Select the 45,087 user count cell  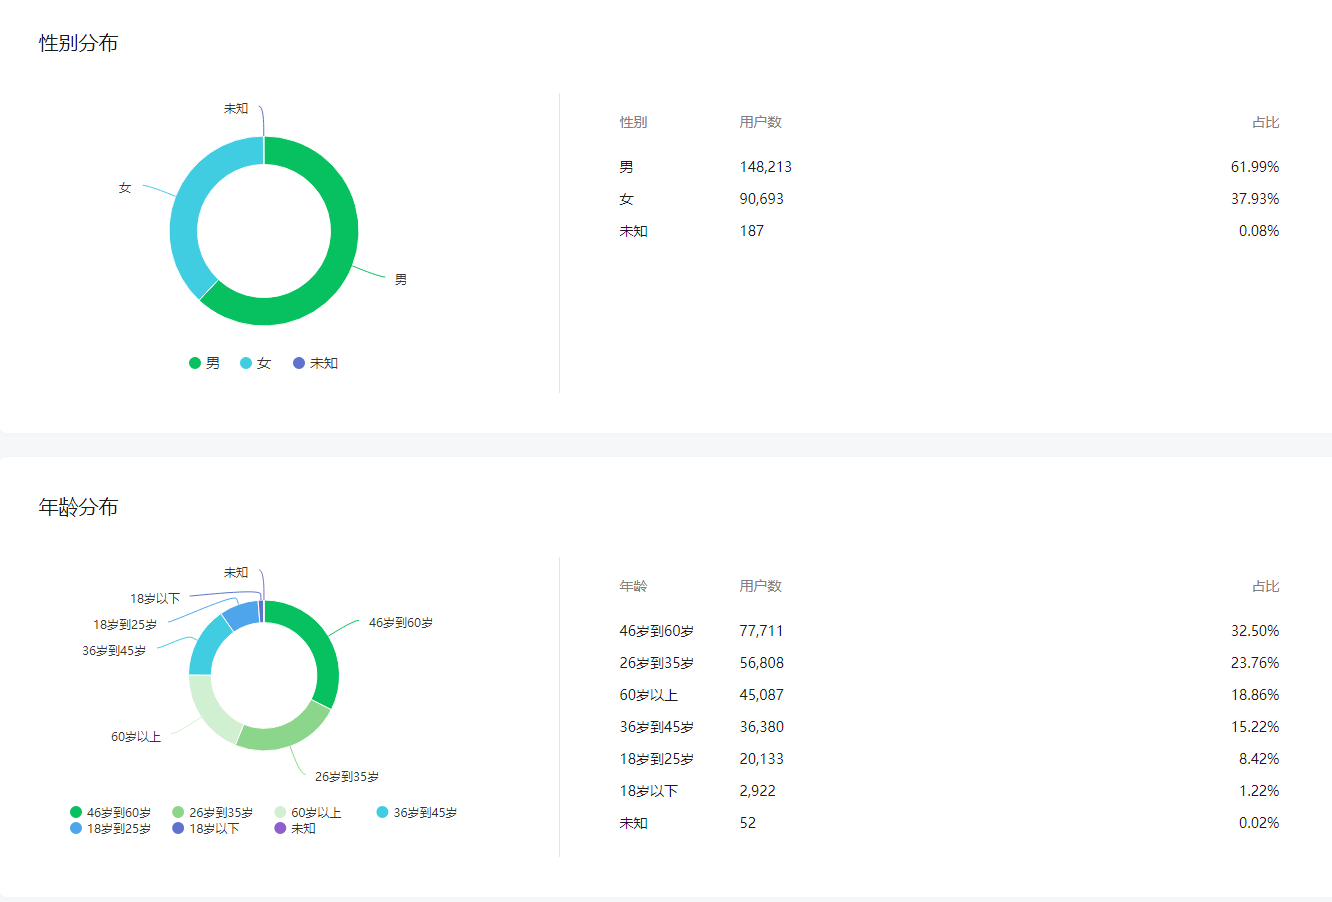762,695
